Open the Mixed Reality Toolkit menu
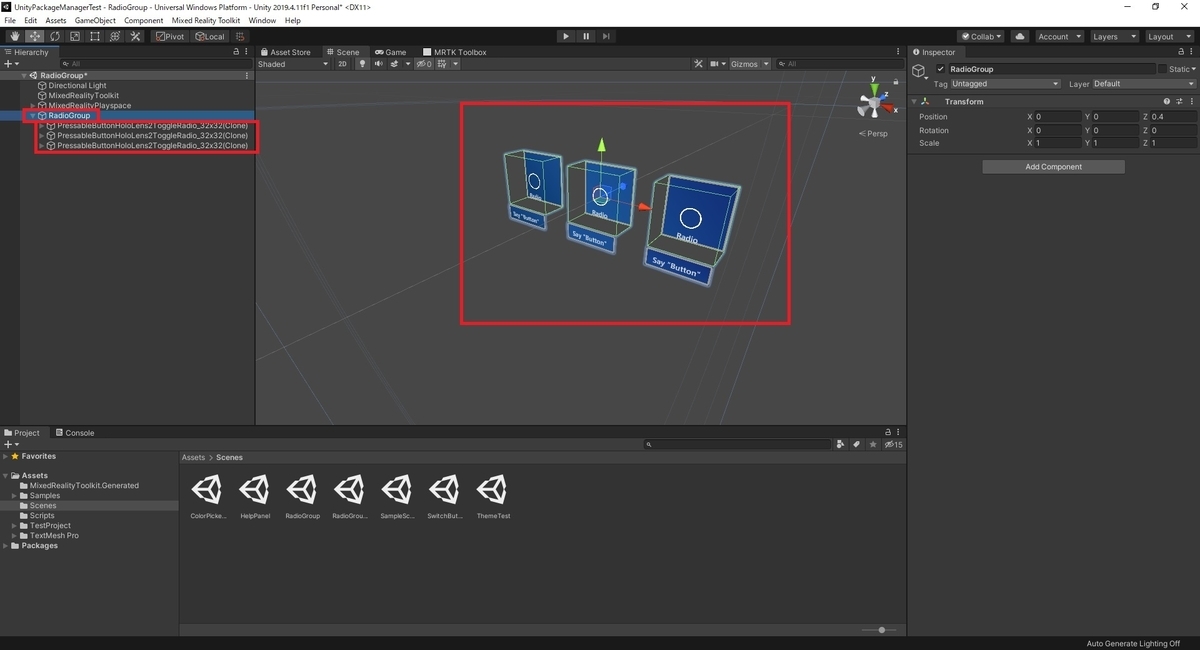This screenshot has width=1200, height=650. (x=206, y=20)
